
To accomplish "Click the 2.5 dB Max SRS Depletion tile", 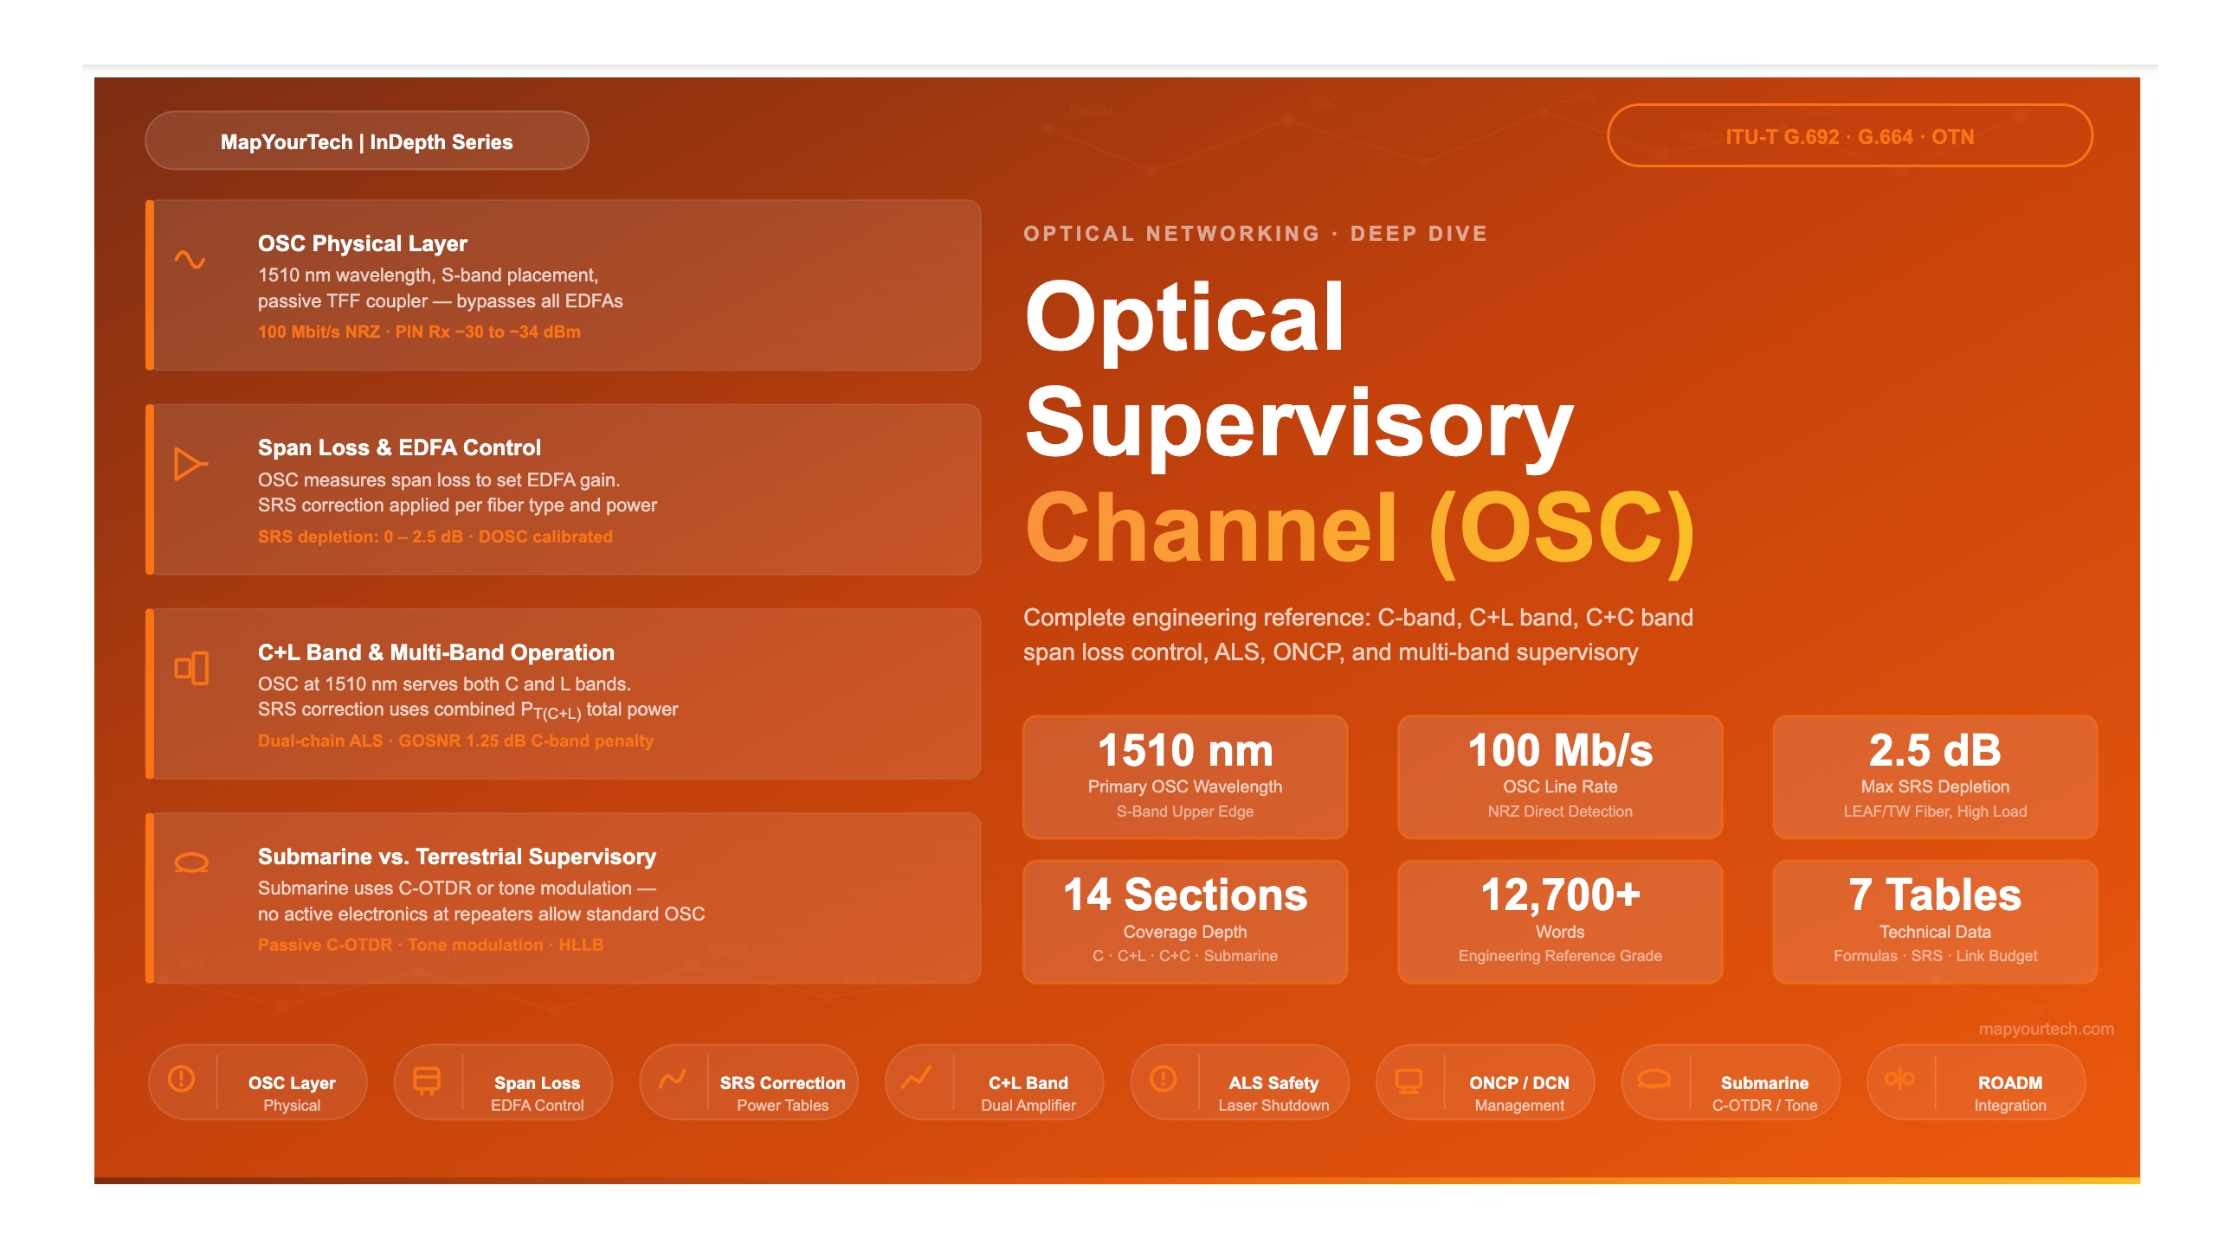I will pos(1935,778).
